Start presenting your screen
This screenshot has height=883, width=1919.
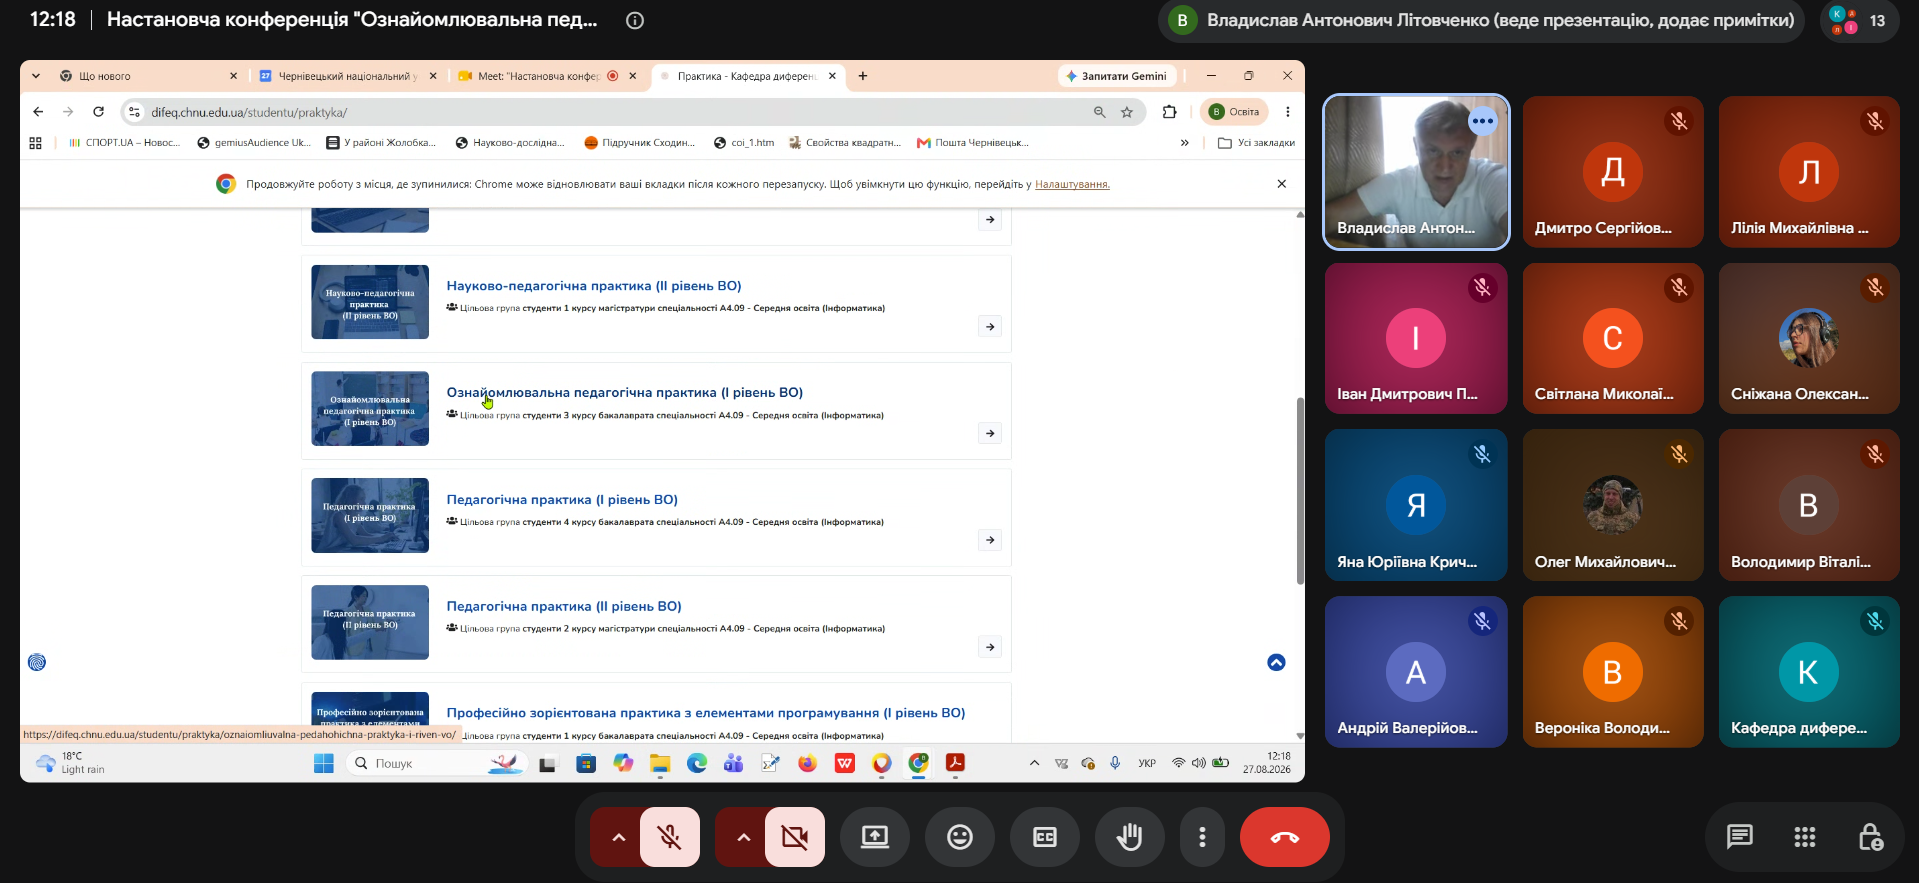[875, 837]
